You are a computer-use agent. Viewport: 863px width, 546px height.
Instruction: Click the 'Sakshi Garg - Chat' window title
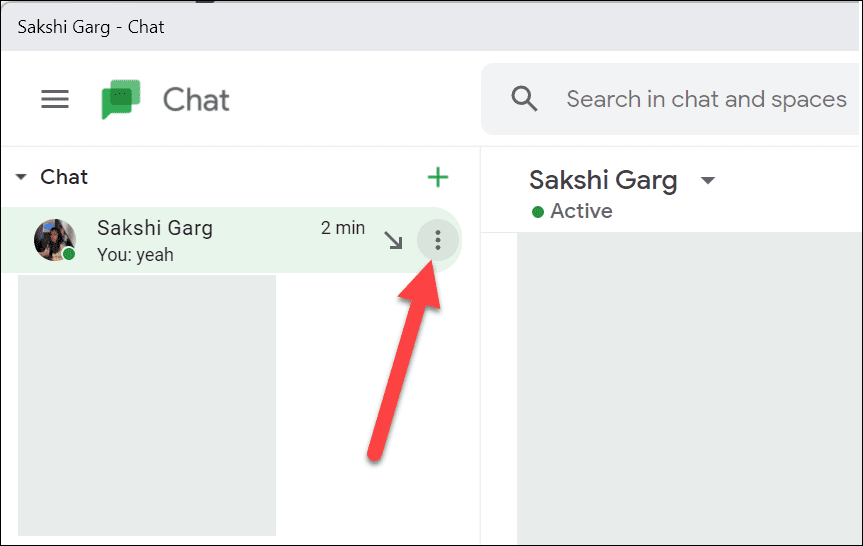coord(91,27)
